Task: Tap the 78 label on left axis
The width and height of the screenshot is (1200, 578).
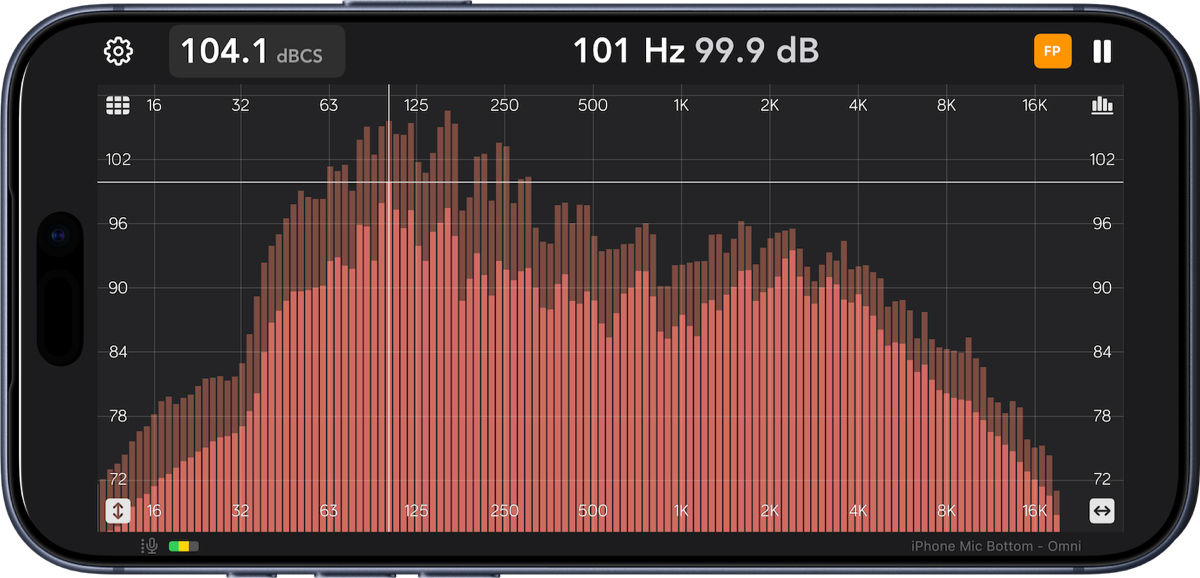Action: pos(119,416)
